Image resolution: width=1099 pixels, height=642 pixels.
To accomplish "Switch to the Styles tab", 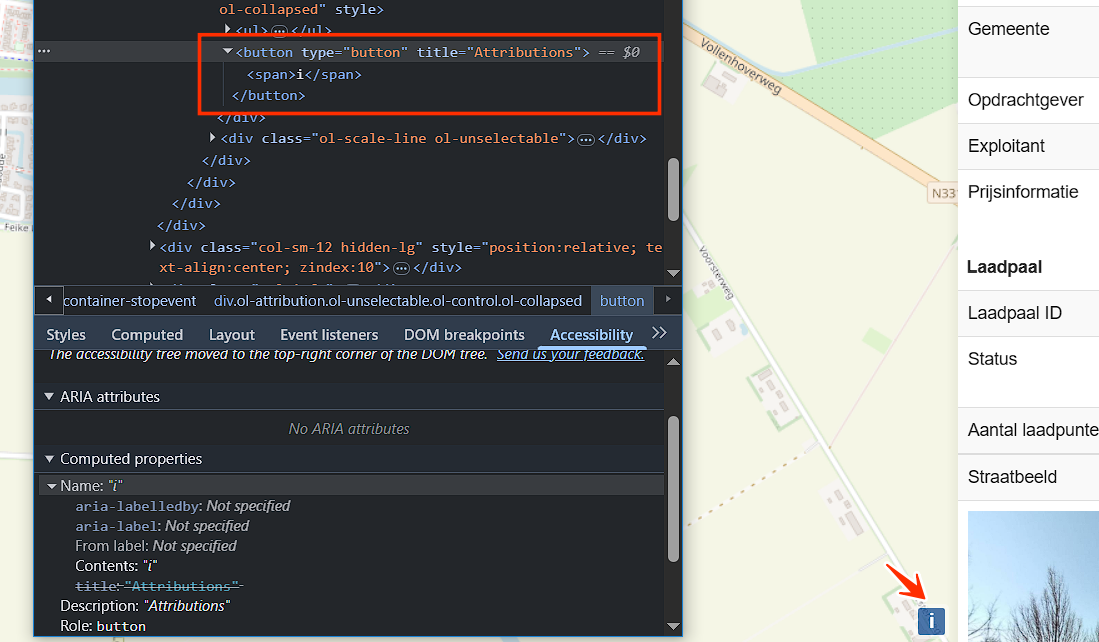I will (x=66, y=335).
